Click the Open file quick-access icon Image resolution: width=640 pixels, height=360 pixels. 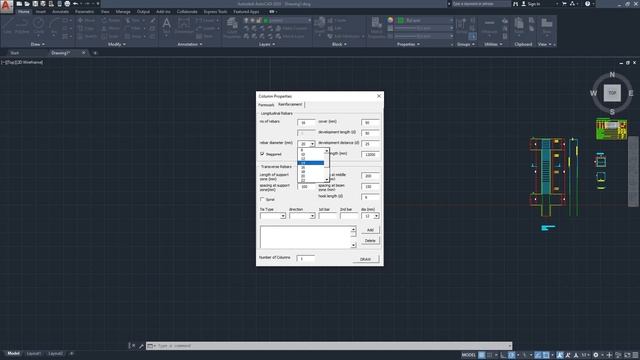tap(27, 4)
